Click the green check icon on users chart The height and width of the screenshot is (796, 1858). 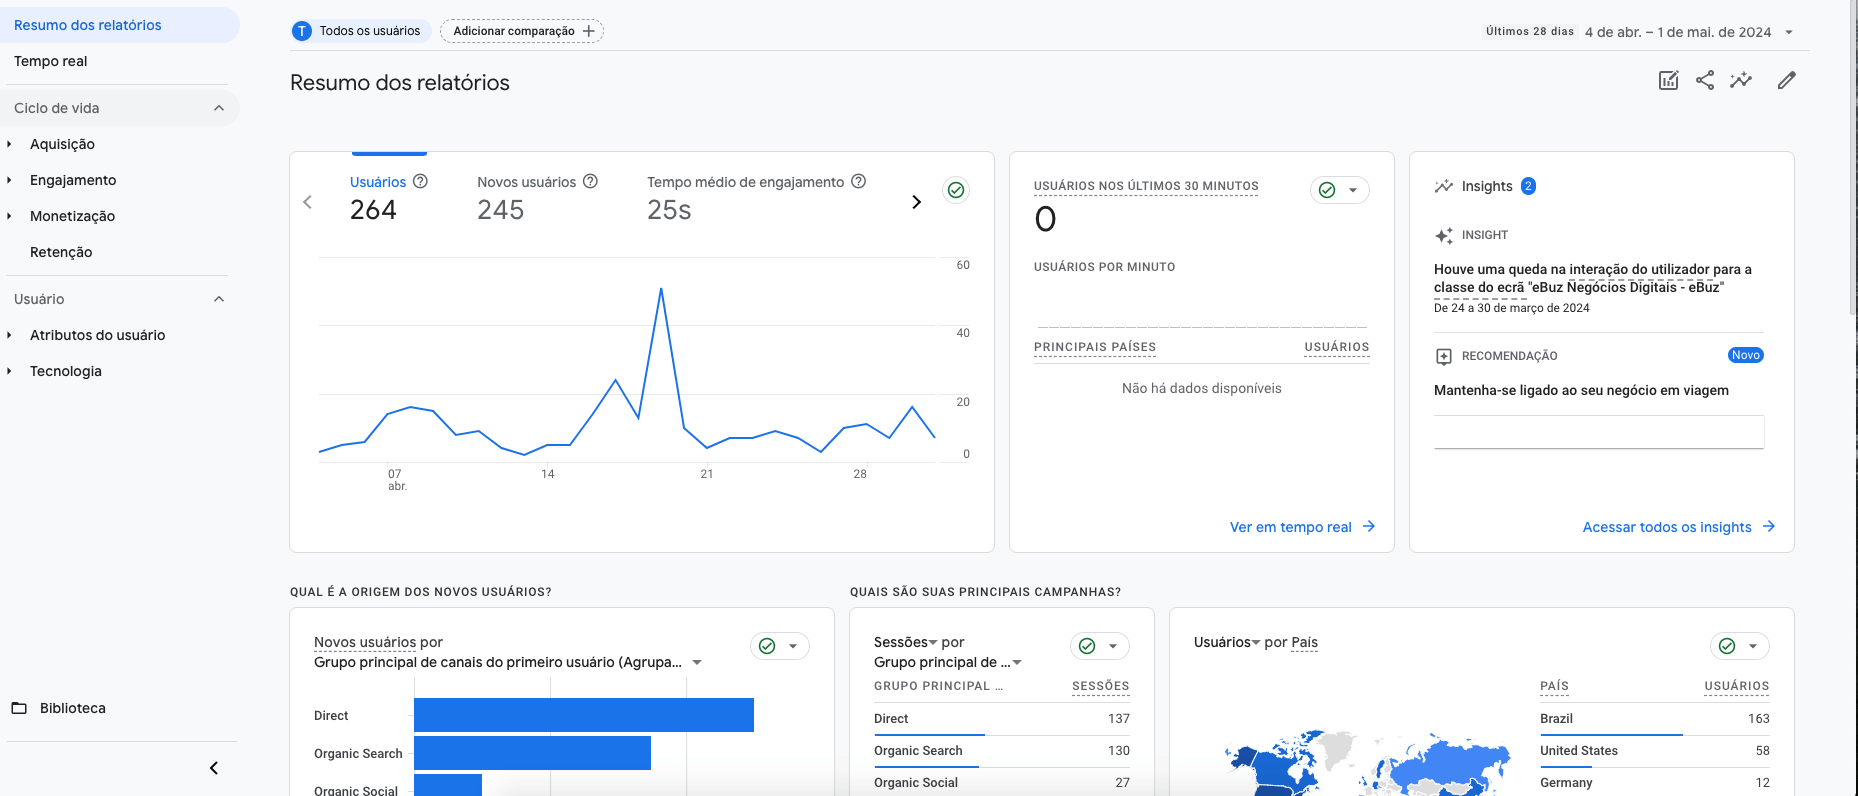tap(956, 190)
